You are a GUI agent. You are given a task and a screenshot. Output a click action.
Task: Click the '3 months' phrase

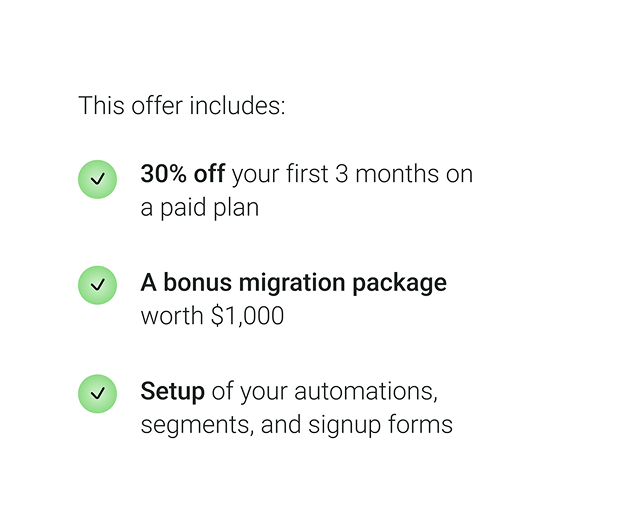[x=387, y=174]
